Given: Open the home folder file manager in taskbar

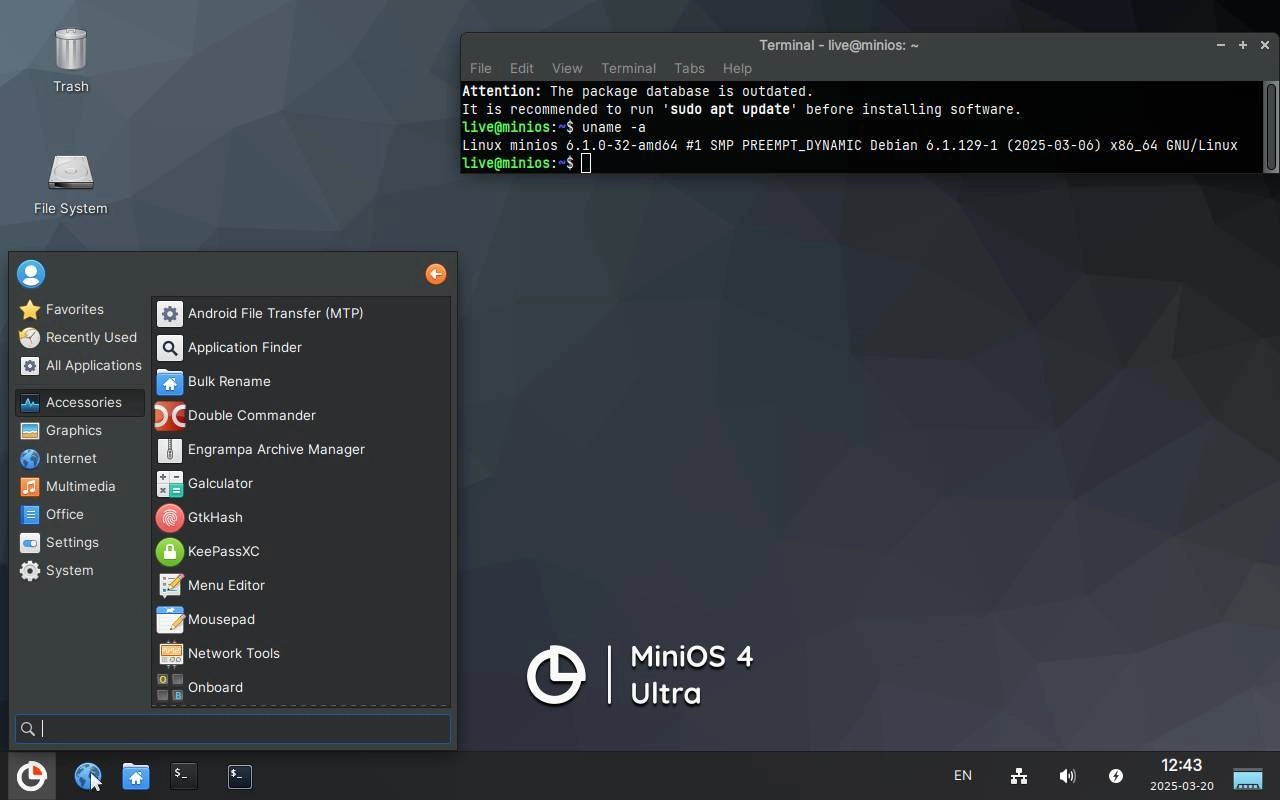Looking at the screenshot, I should click(x=136, y=776).
